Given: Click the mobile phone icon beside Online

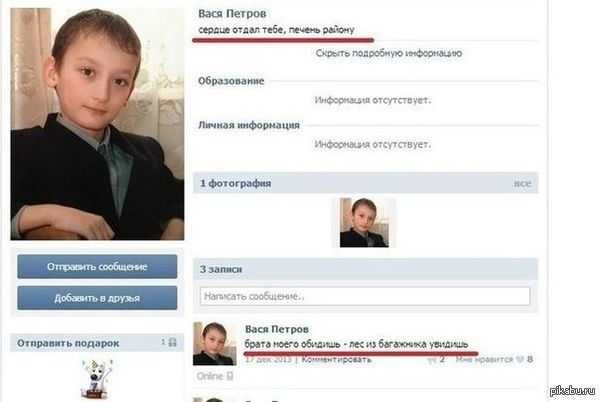Looking at the screenshot, I should pos(230,376).
